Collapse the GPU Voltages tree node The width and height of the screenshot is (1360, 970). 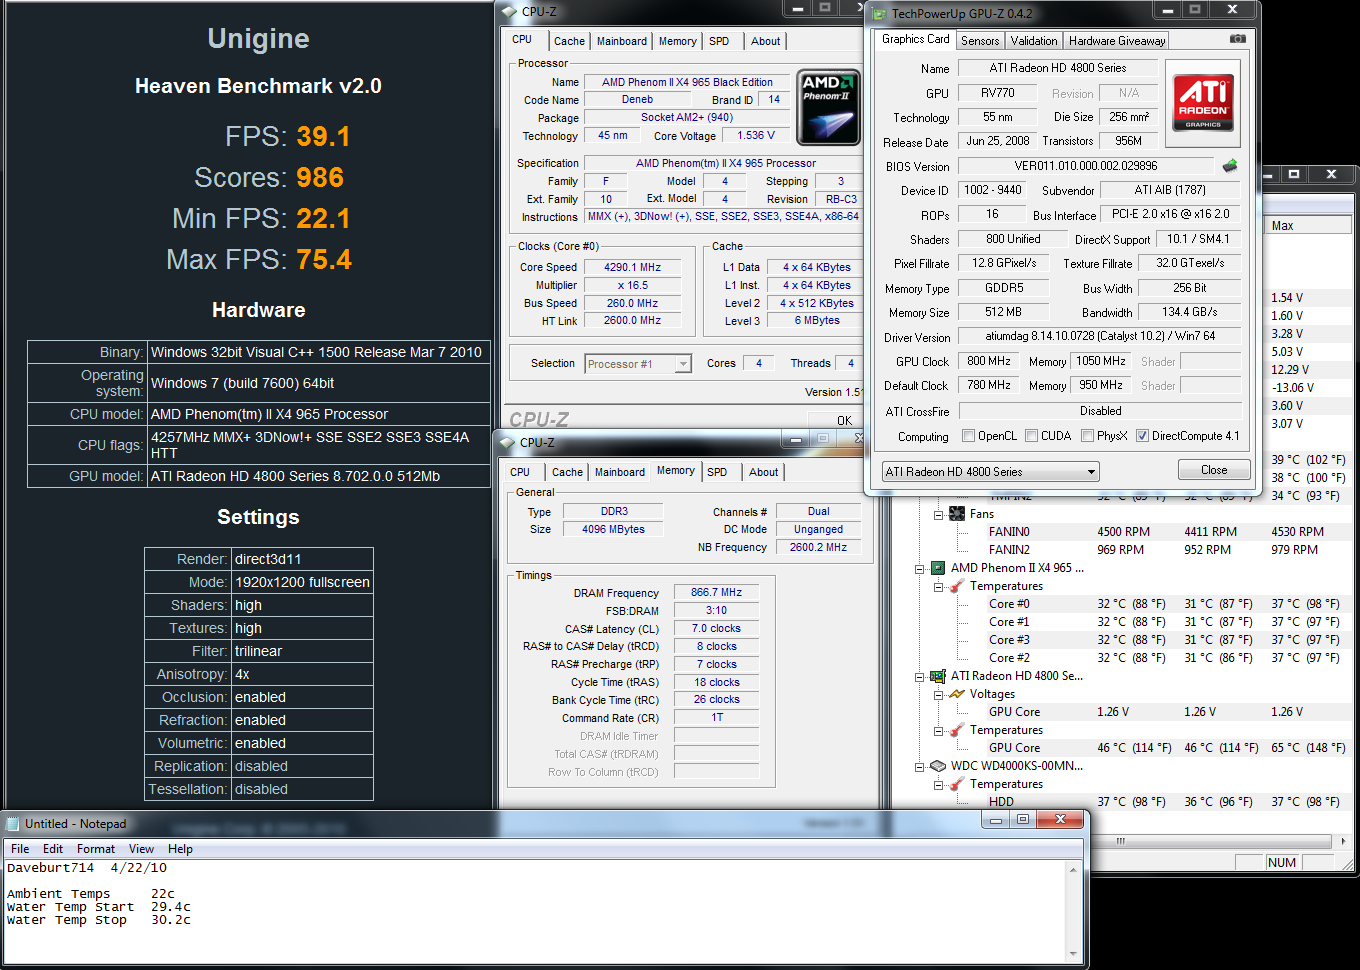(939, 694)
